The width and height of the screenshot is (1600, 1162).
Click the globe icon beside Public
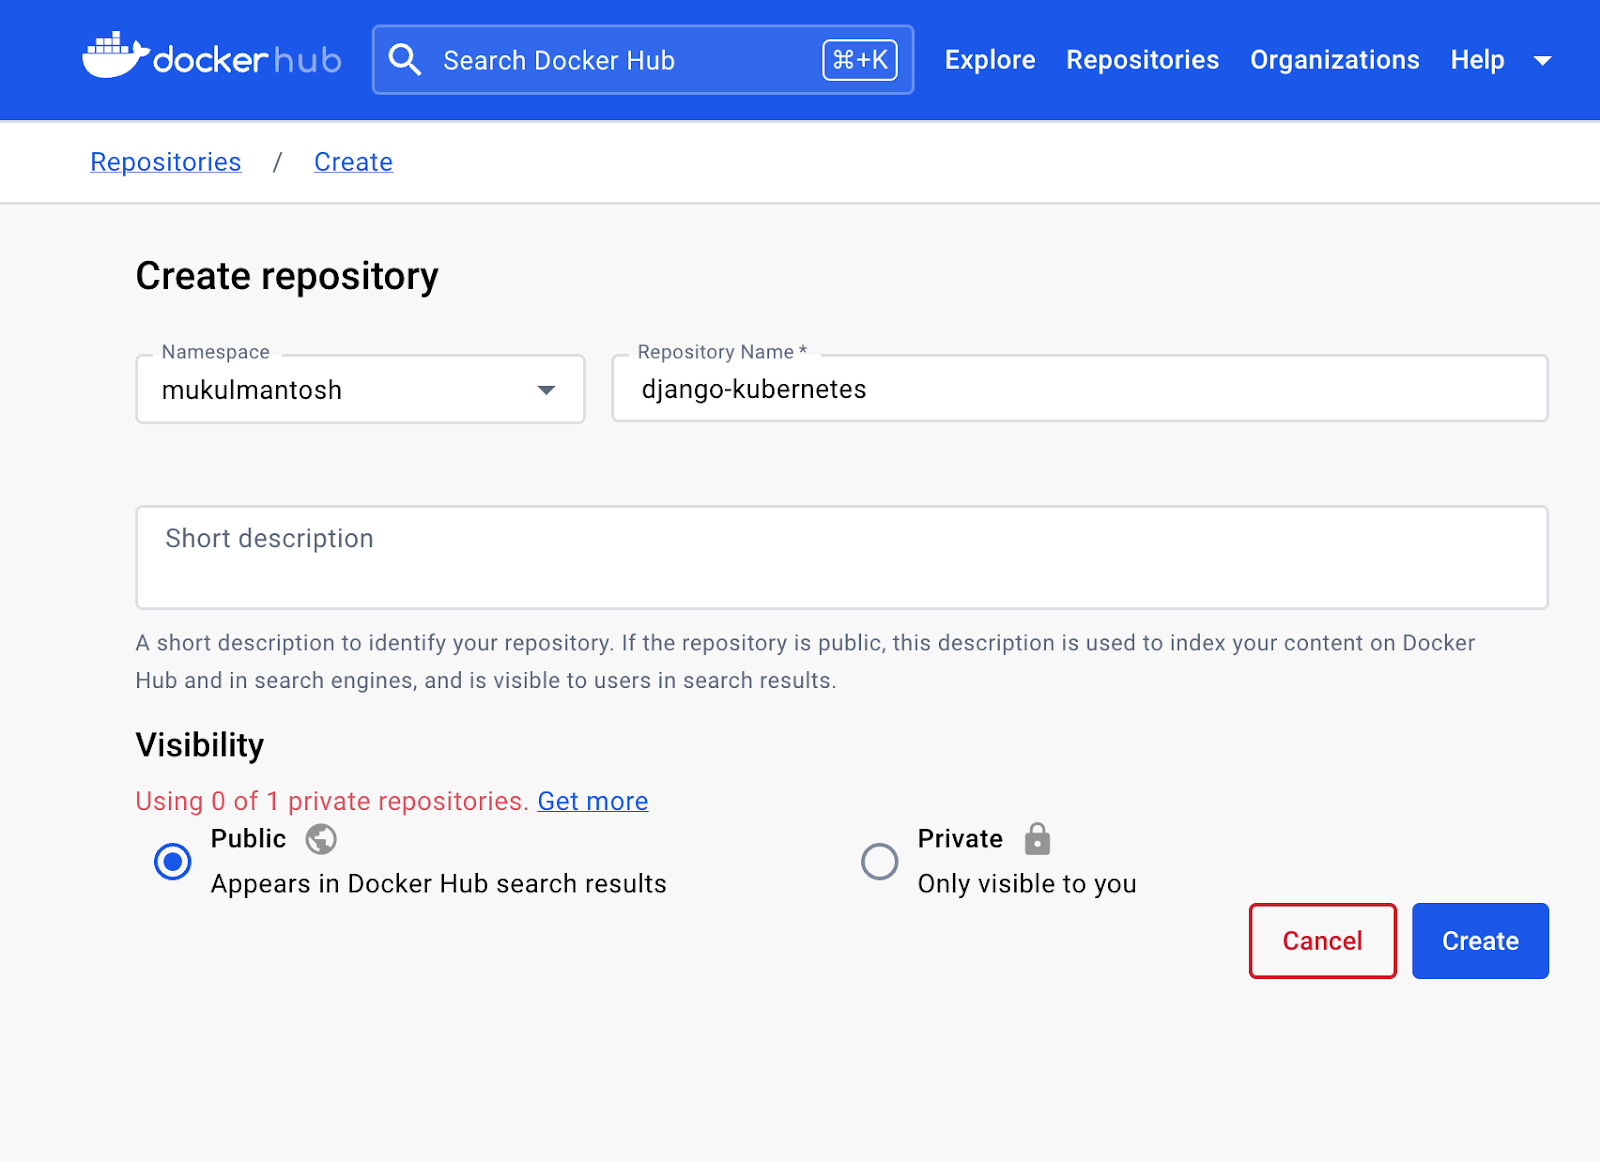(x=321, y=839)
